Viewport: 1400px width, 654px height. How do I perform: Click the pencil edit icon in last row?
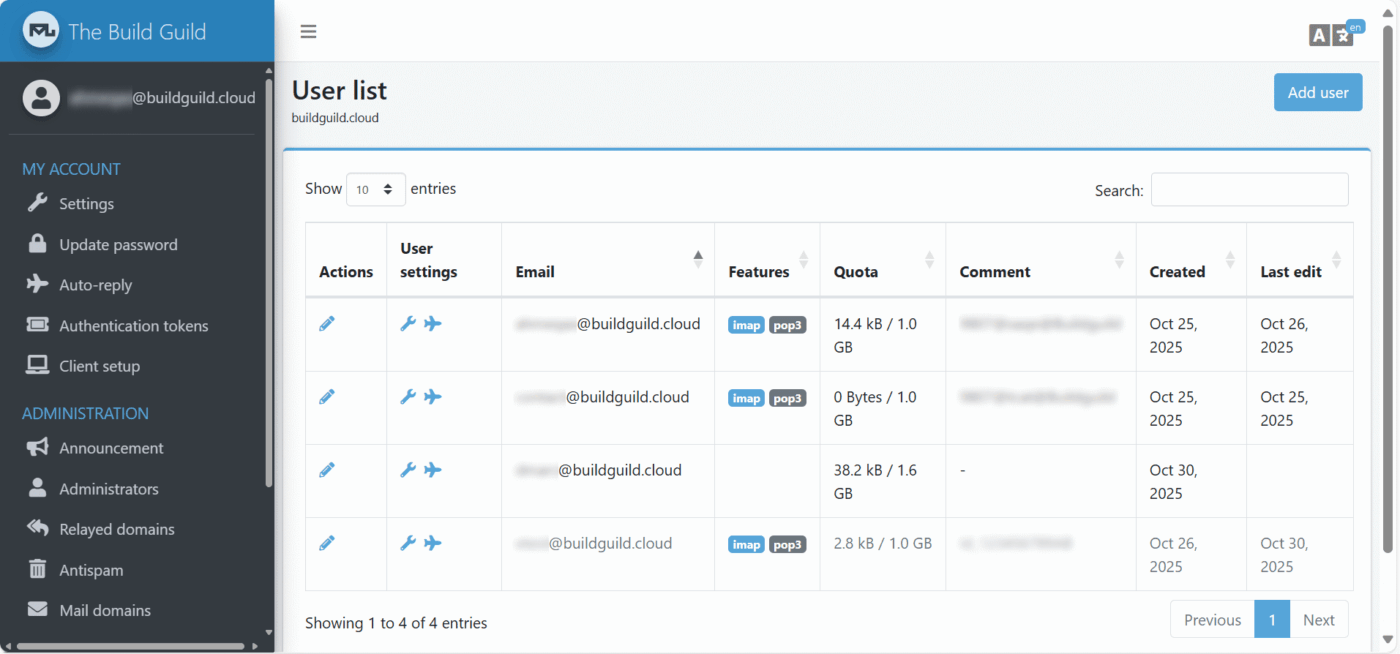(327, 543)
